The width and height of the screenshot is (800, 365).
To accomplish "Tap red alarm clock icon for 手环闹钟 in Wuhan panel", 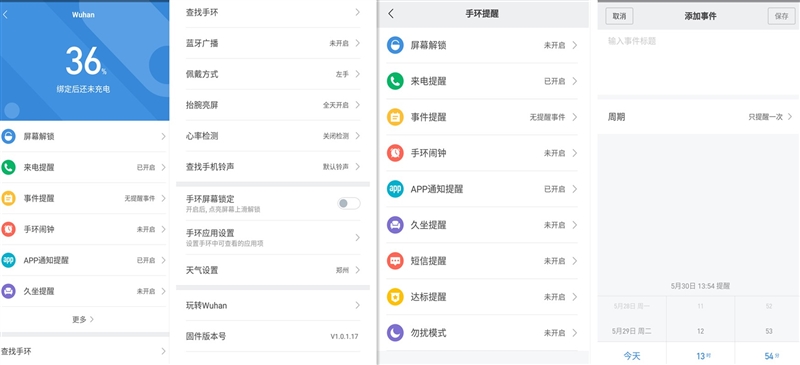I will [8, 229].
